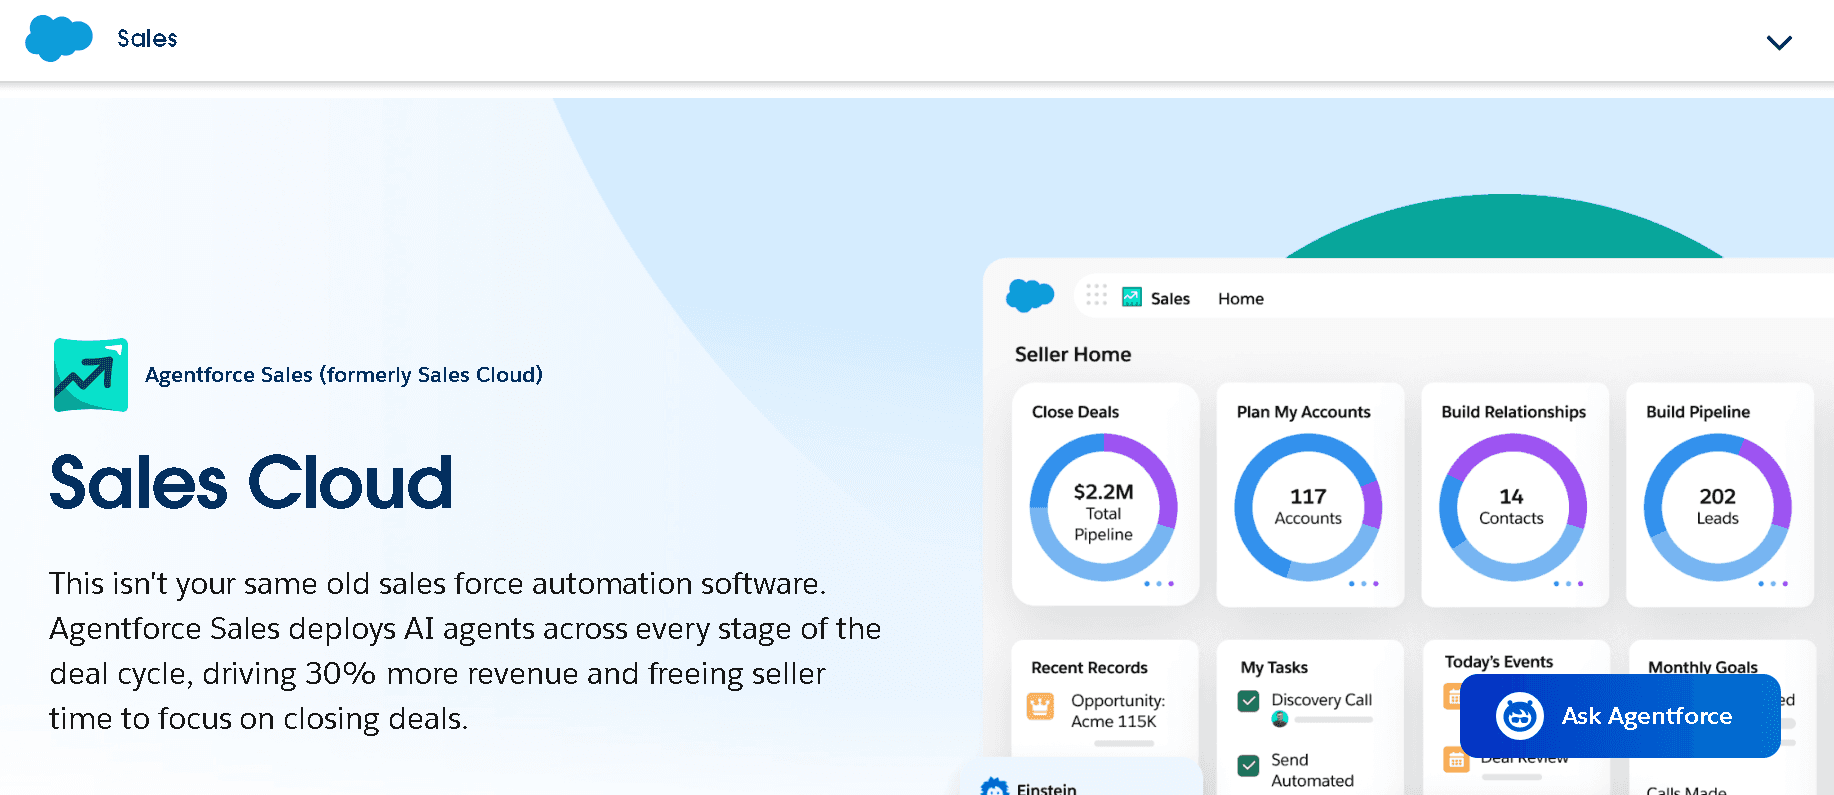1834x795 pixels.
Task: Open Opportunity: Acme 115K record
Action: point(1117,711)
